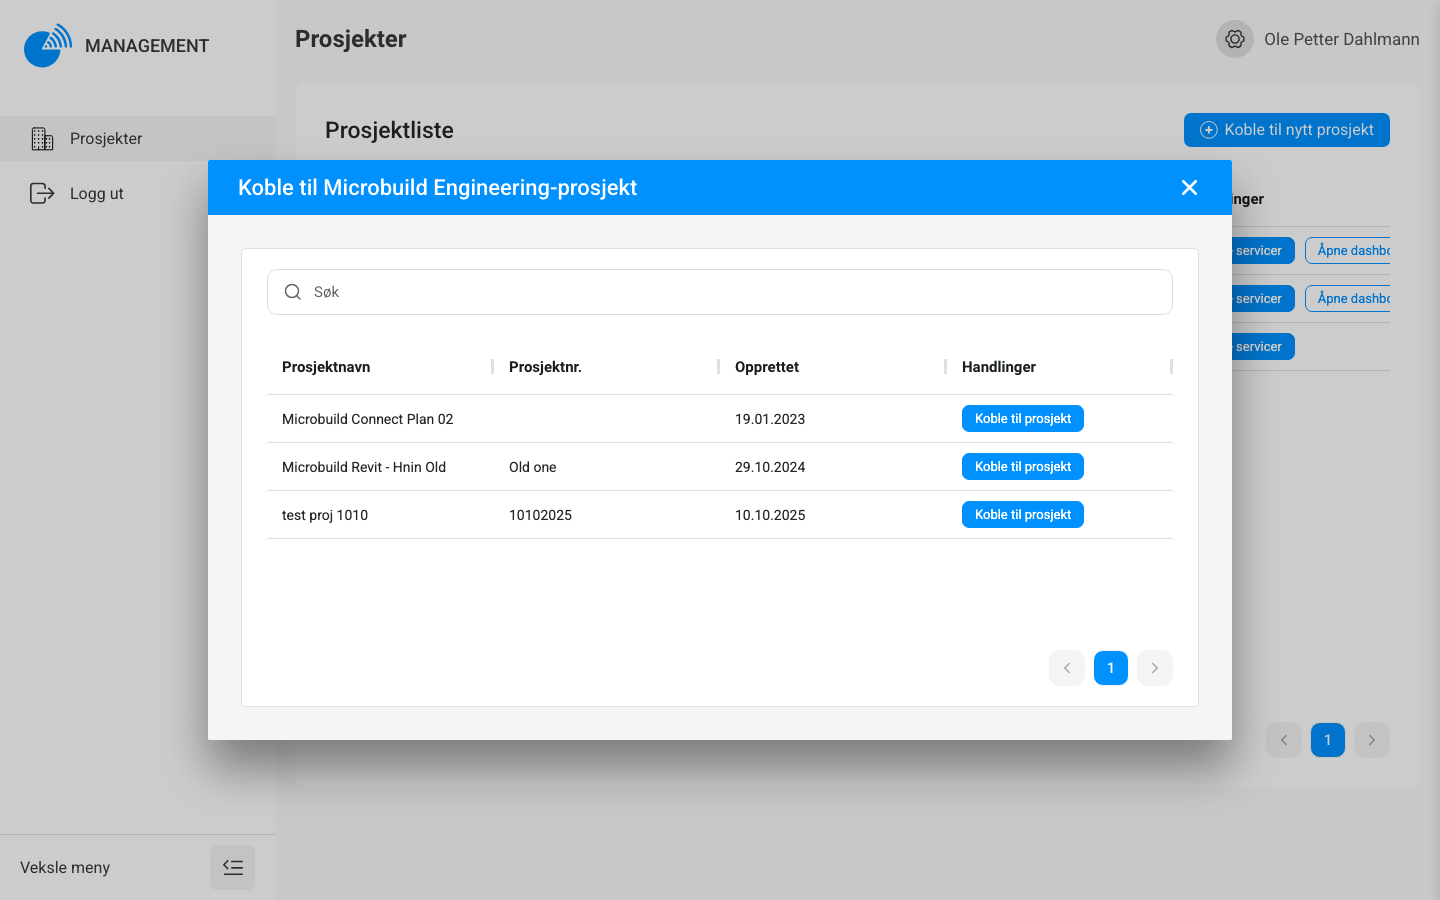Select page 1 in background Prosjektliste pagination
Viewport: 1440px width, 900px height.
point(1328,740)
